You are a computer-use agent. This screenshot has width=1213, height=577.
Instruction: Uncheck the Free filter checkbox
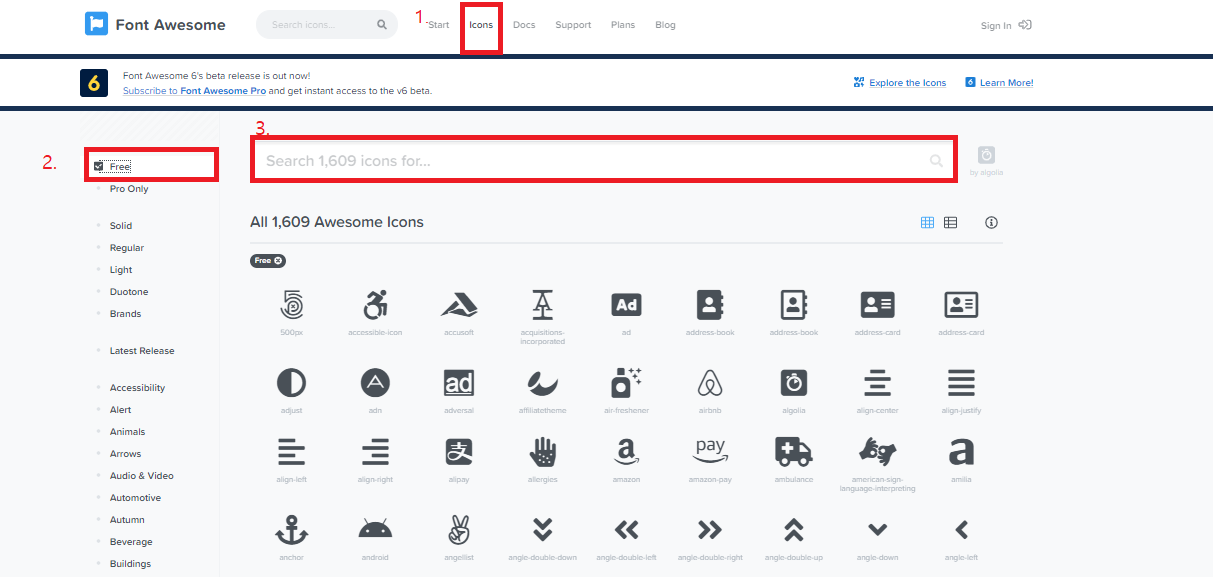pos(99,166)
